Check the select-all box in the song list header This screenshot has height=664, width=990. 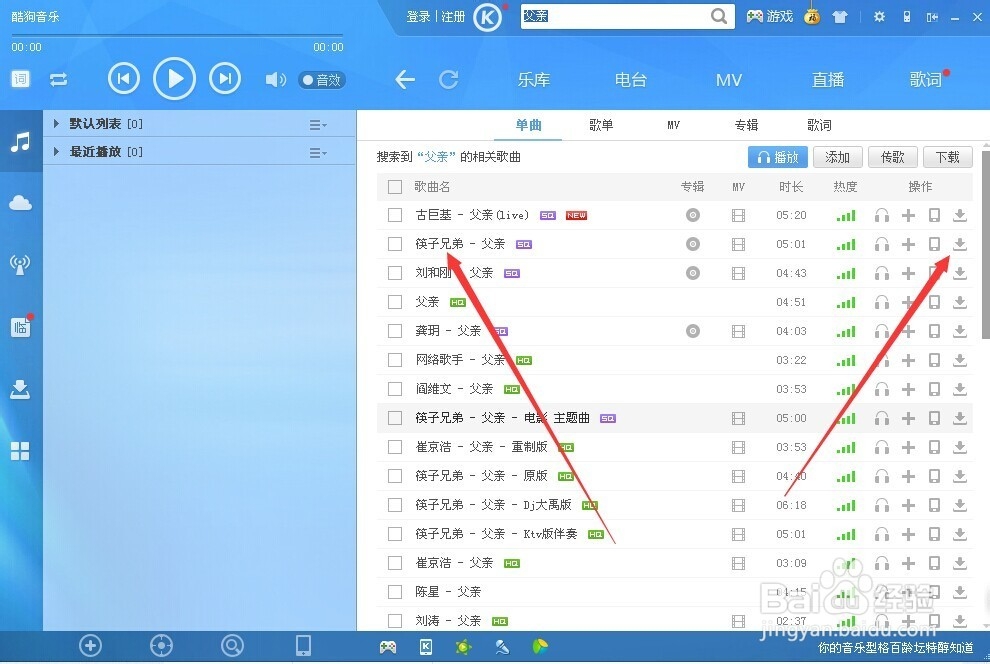click(x=395, y=186)
